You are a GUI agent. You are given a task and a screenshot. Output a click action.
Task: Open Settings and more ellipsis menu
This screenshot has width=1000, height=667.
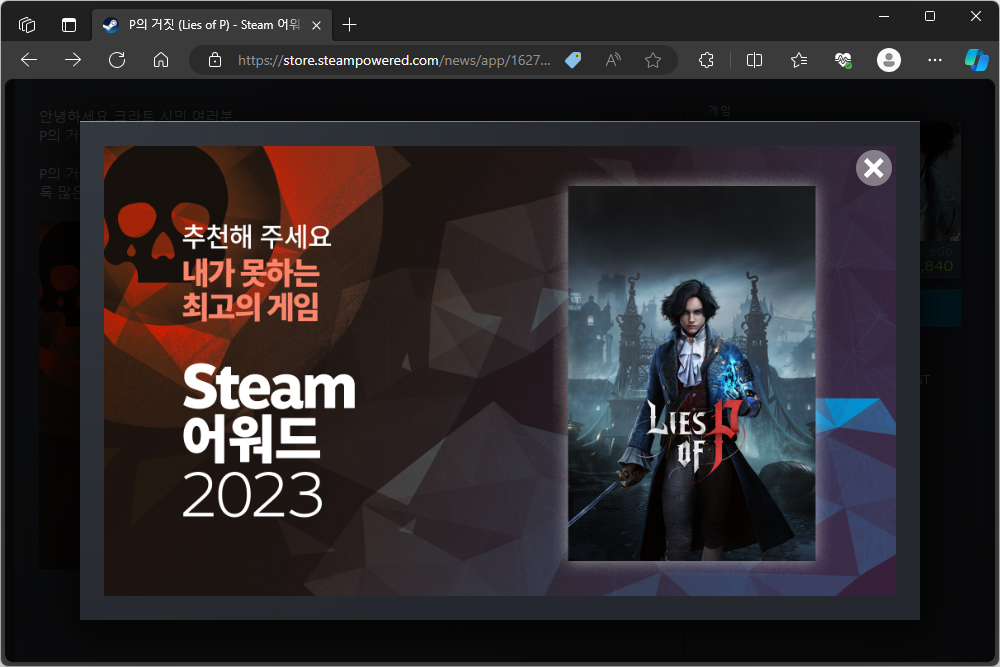934,60
